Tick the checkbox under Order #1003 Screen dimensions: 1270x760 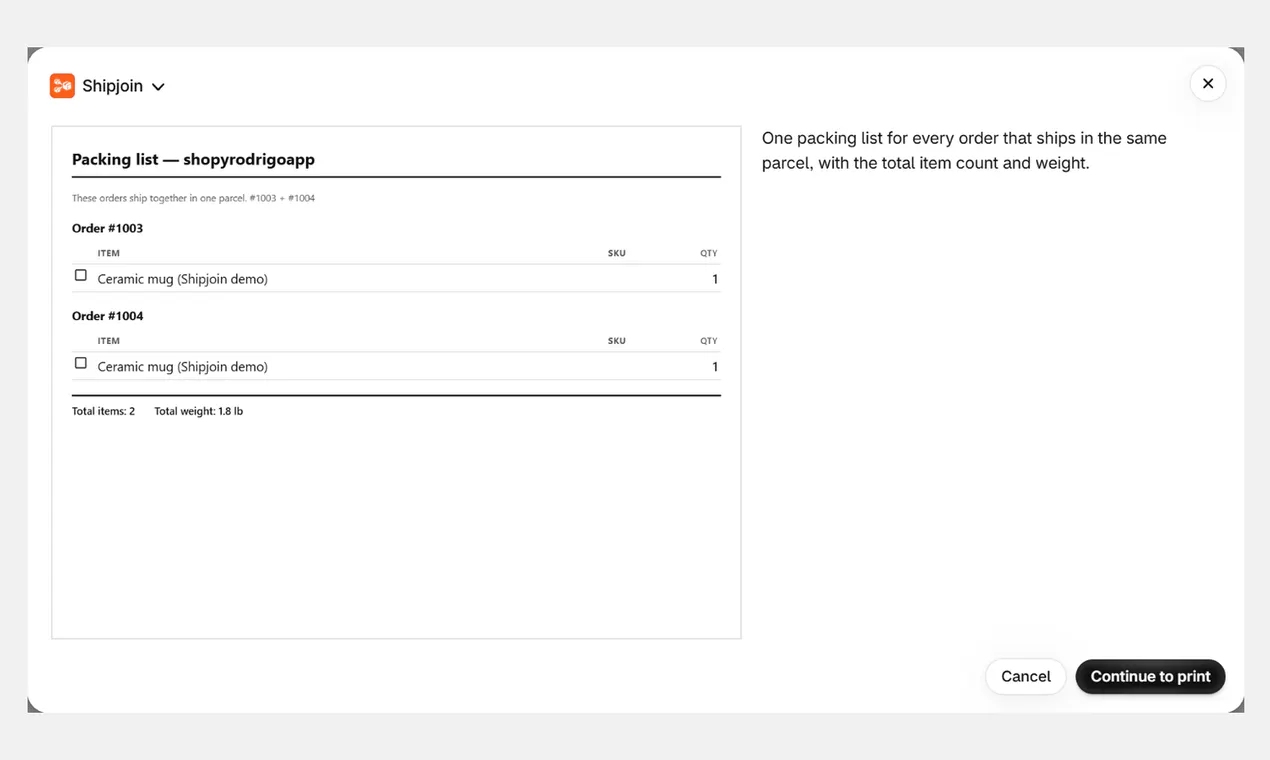click(81, 275)
